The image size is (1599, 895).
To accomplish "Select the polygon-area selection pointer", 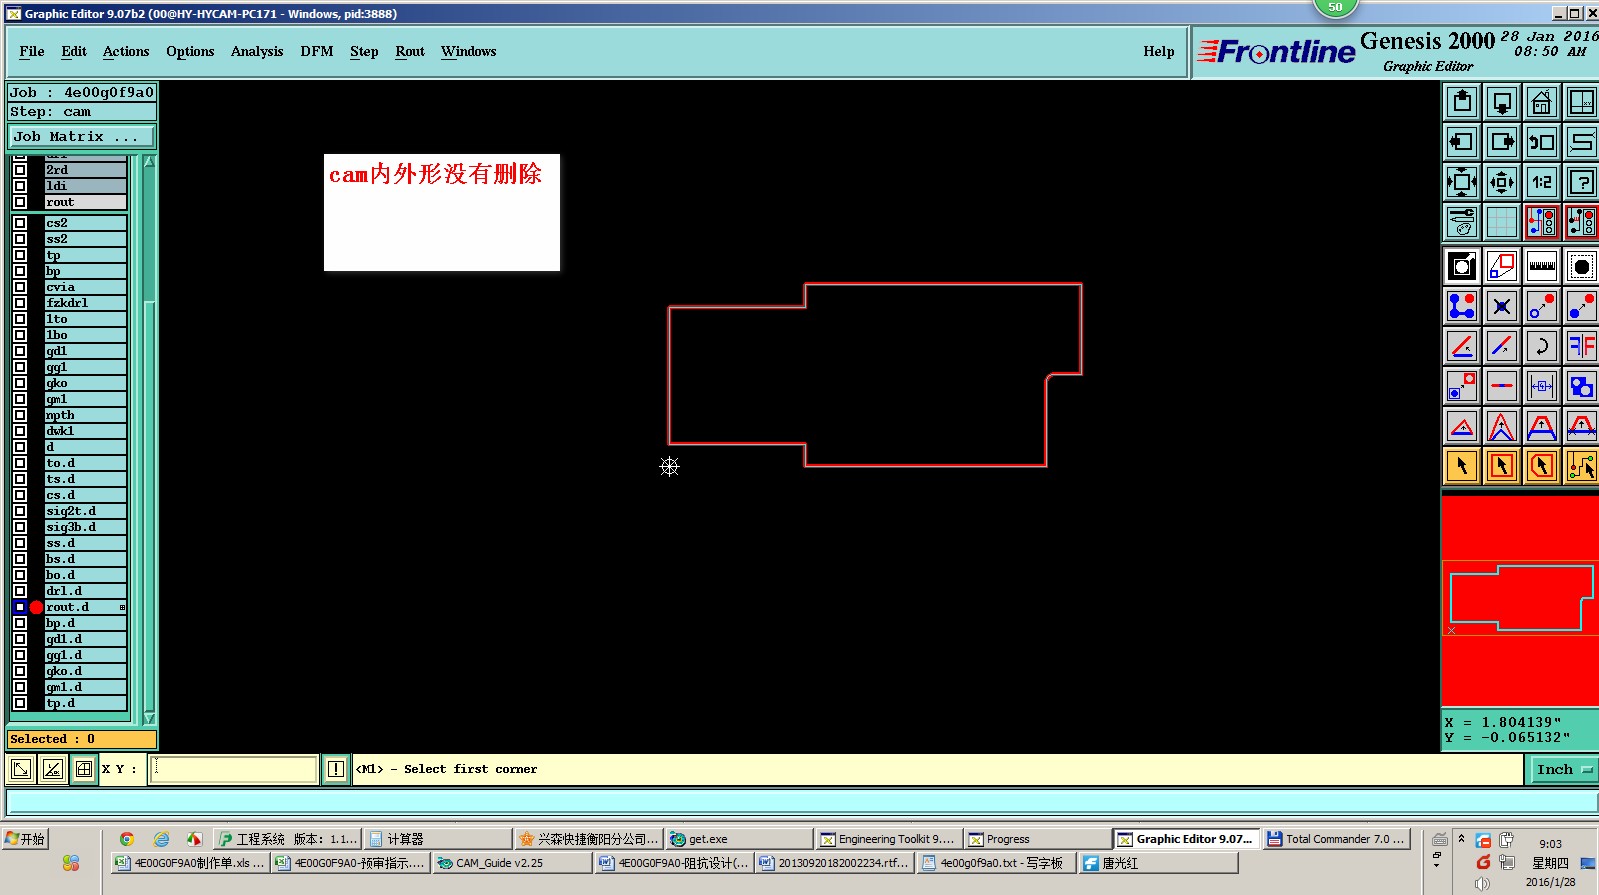I will pos(1542,466).
